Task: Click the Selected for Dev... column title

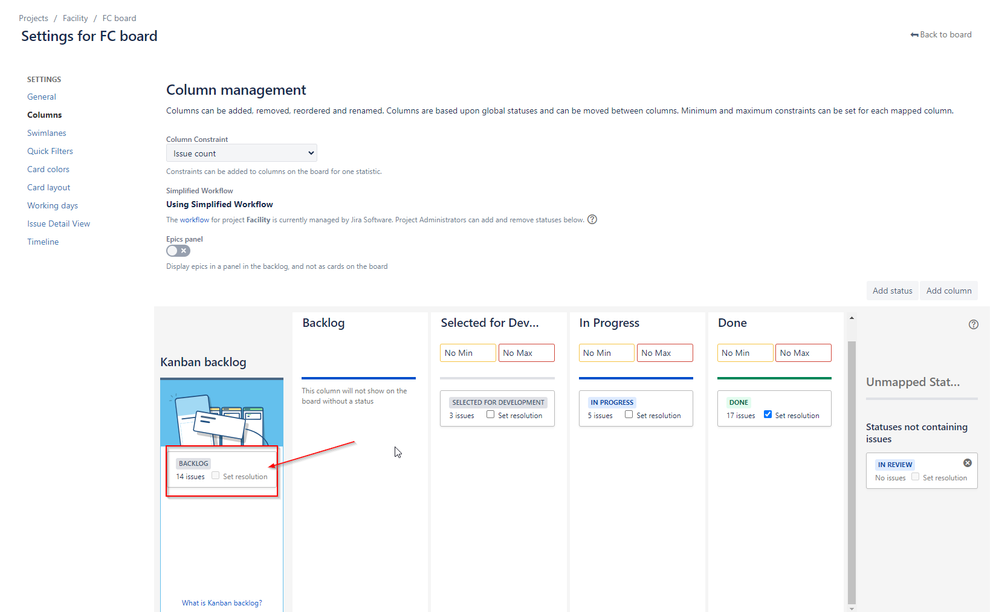Action: point(489,324)
